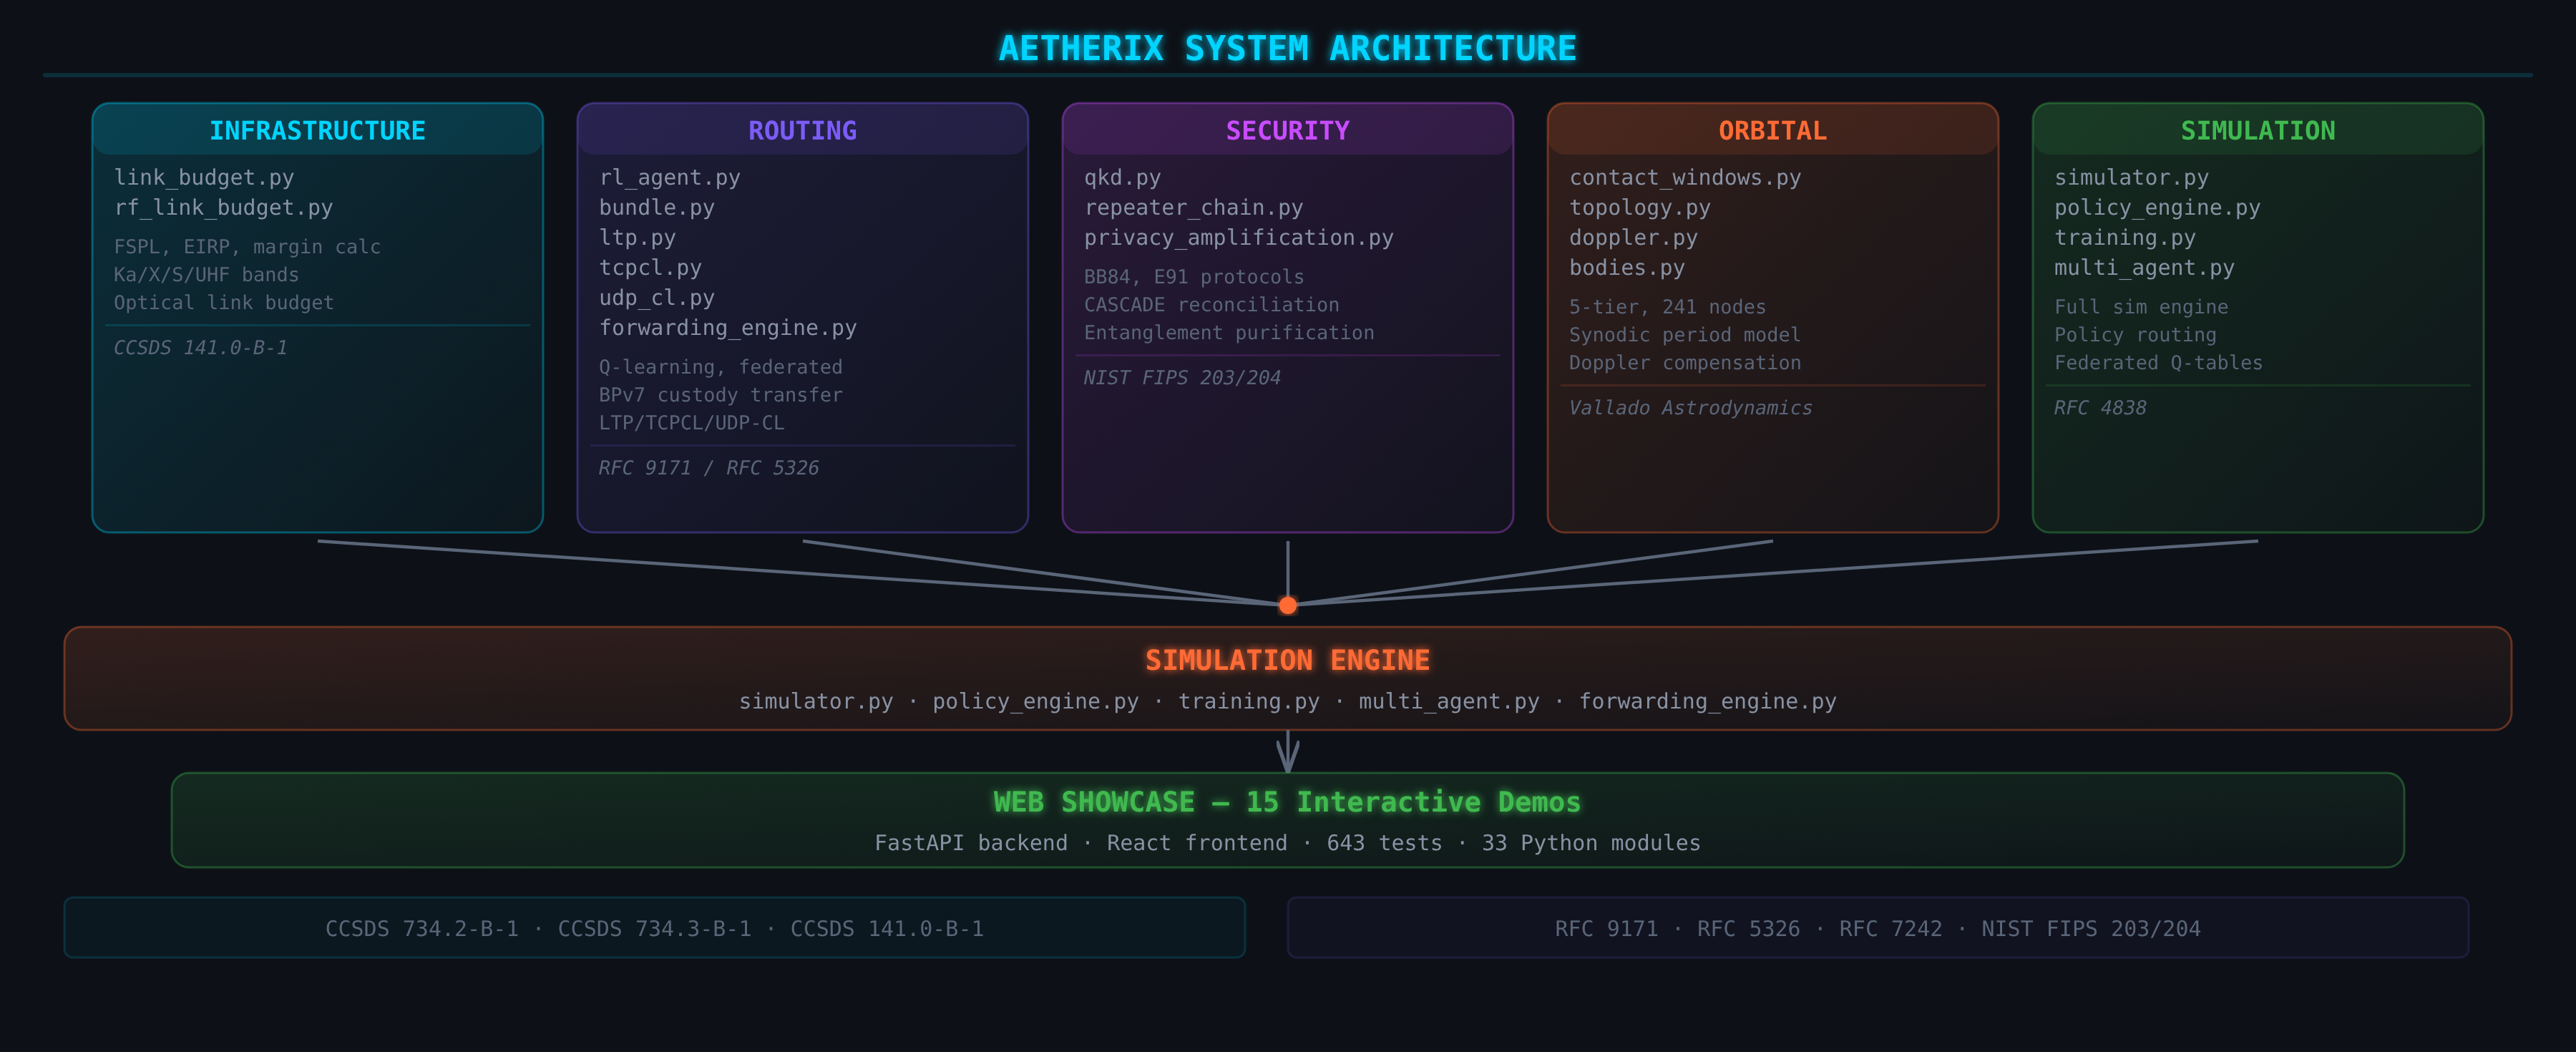Click 'CASCADE reconciliation' note
This screenshot has width=2576, height=1052.
[x=1211, y=305]
